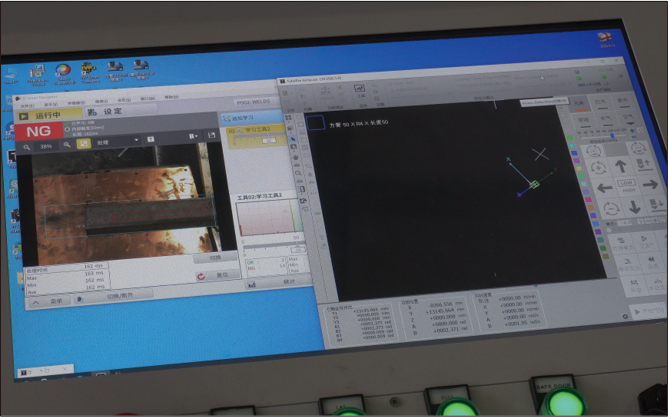
Task: Toggle the 激光 laser button
Action: tap(622, 102)
